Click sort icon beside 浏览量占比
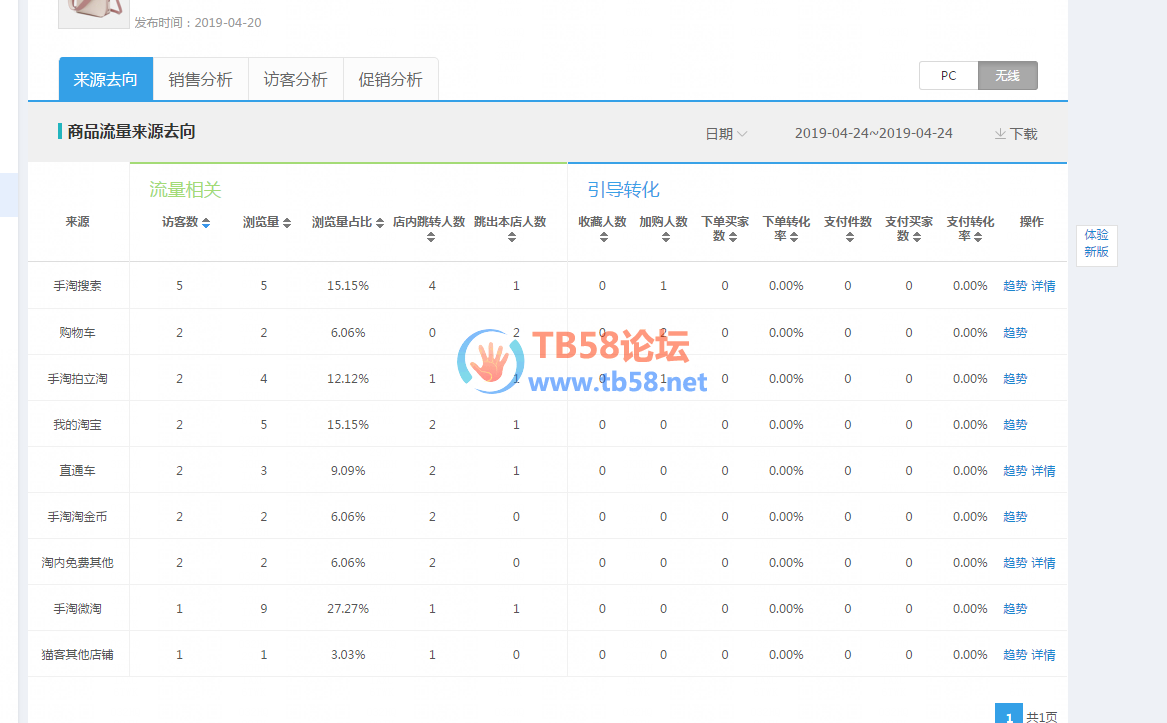 coord(380,223)
